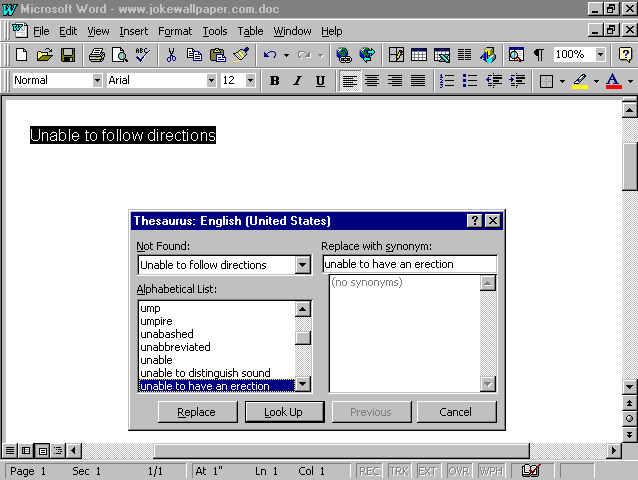Open the Print Preview tool
The image size is (638, 480).
coord(119,55)
